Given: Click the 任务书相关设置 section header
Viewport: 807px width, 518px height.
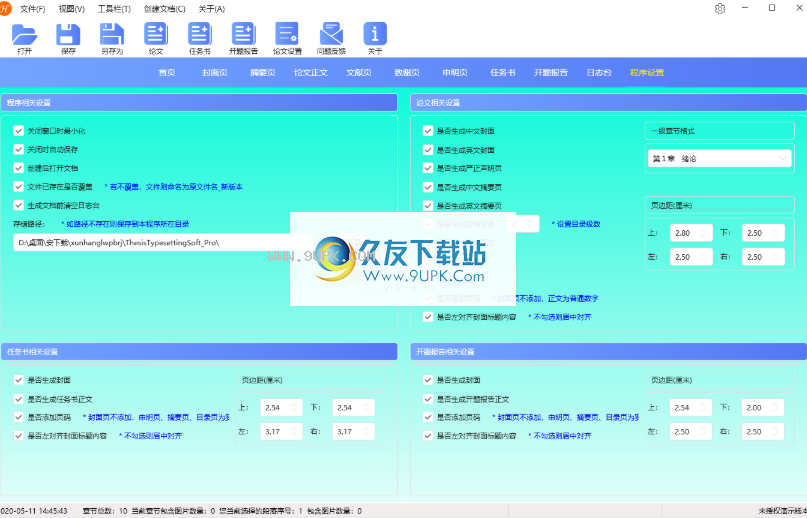Looking at the screenshot, I should [x=199, y=352].
